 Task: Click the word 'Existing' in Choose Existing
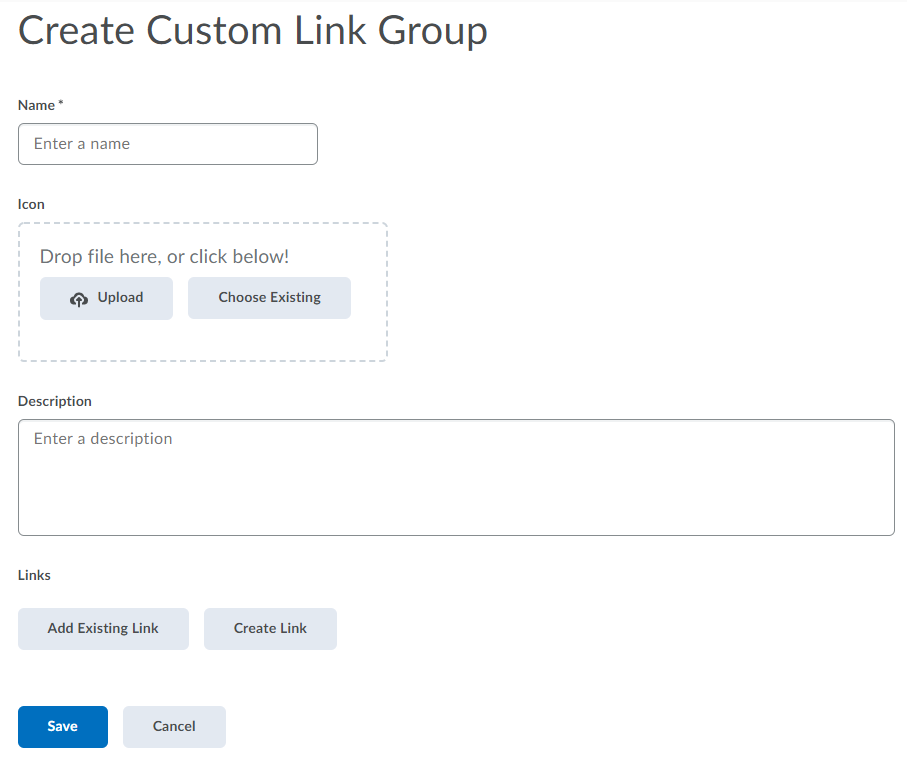click(295, 298)
